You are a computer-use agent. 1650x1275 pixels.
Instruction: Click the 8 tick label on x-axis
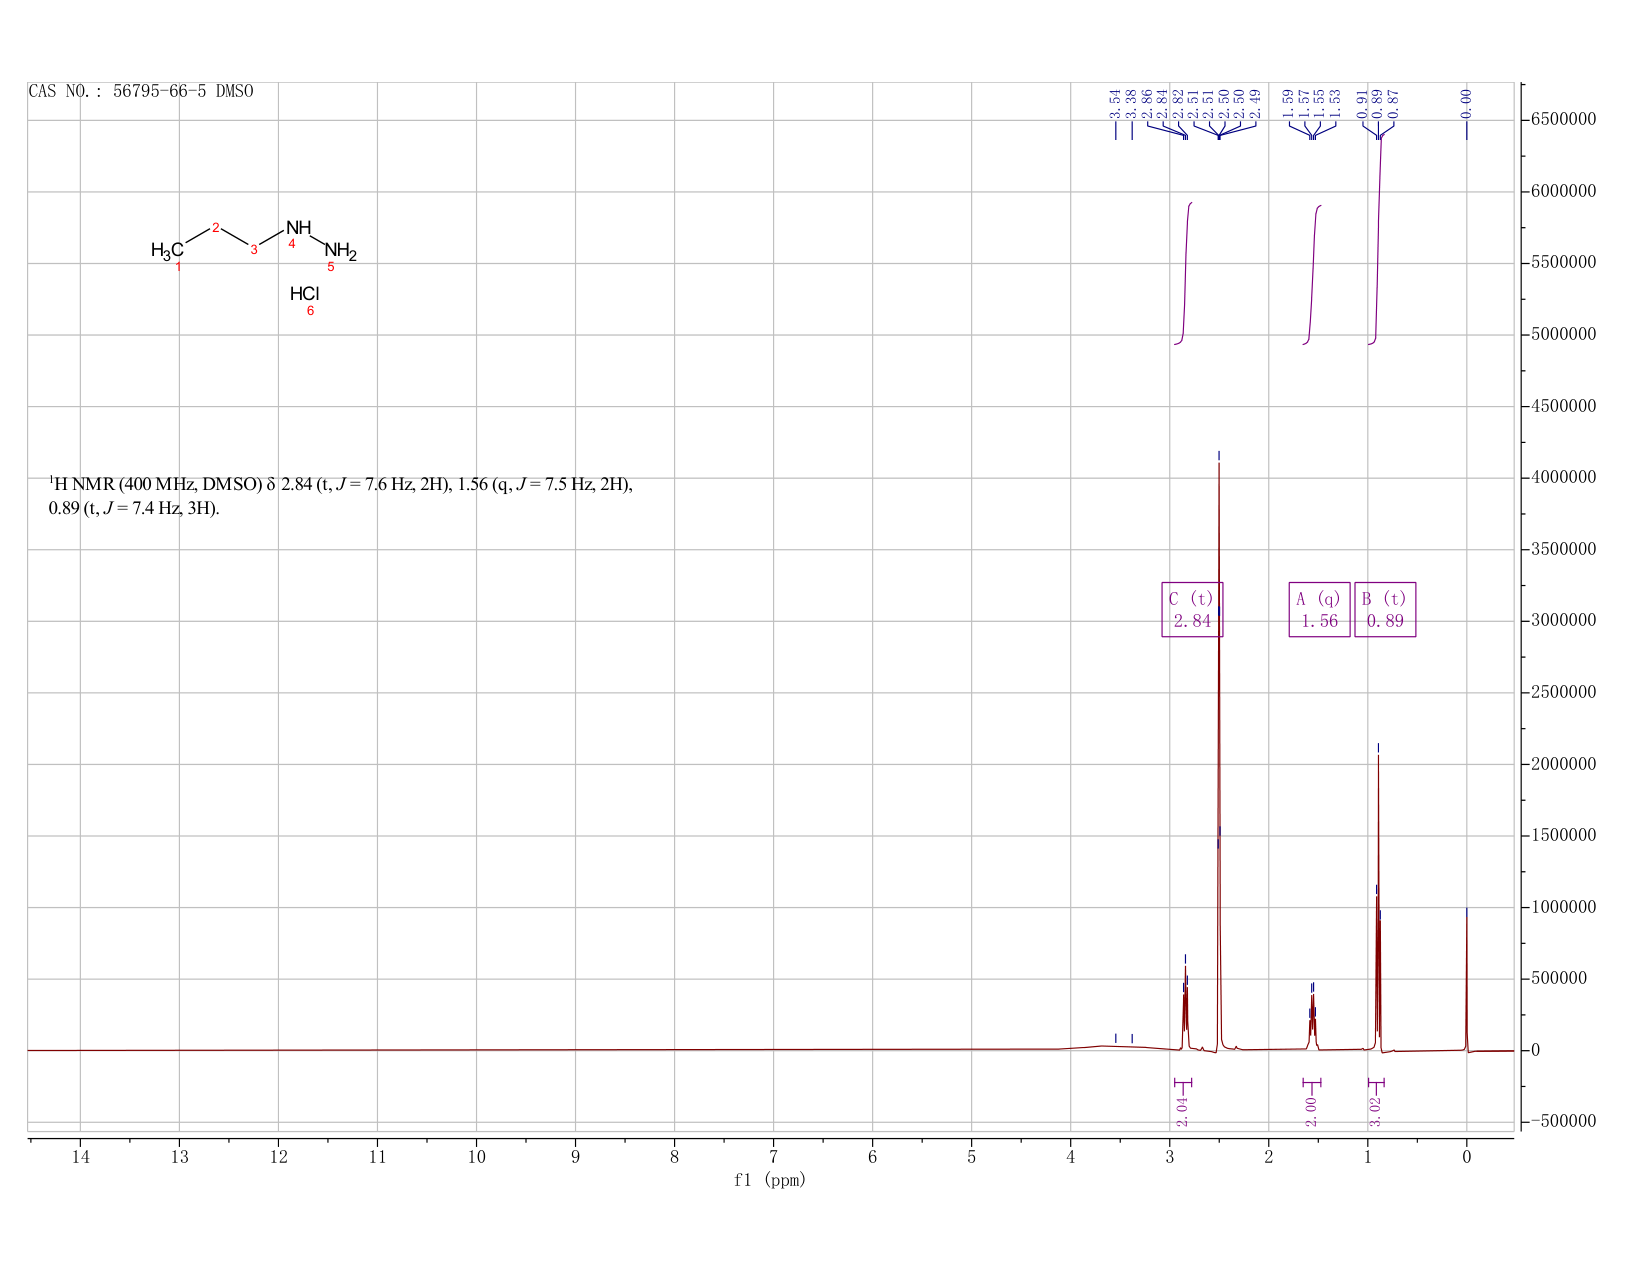coord(675,1157)
